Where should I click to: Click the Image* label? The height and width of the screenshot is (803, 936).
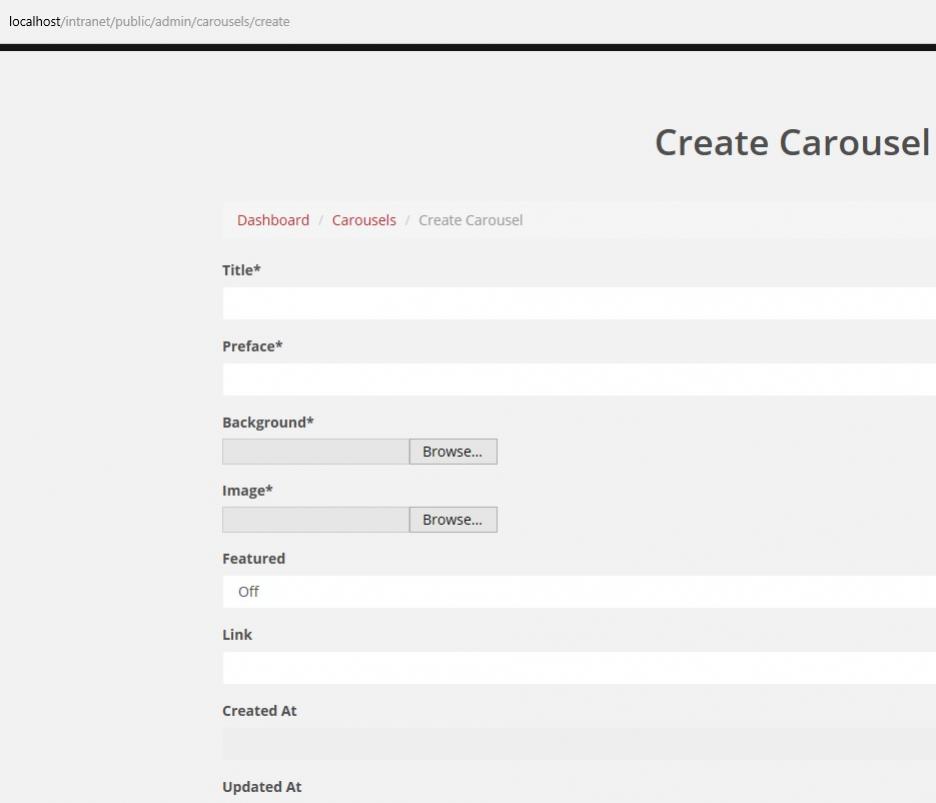click(247, 490)
